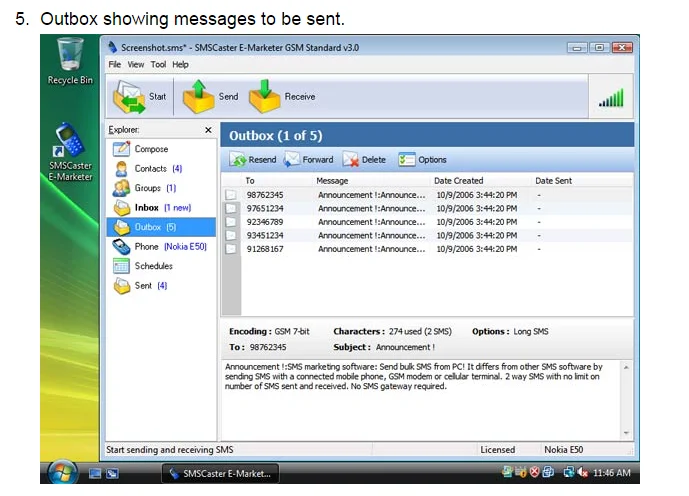This screenshot has height=496, width=689.
Task: Open the Options toolbar item
Action: (x=422, y=160)
